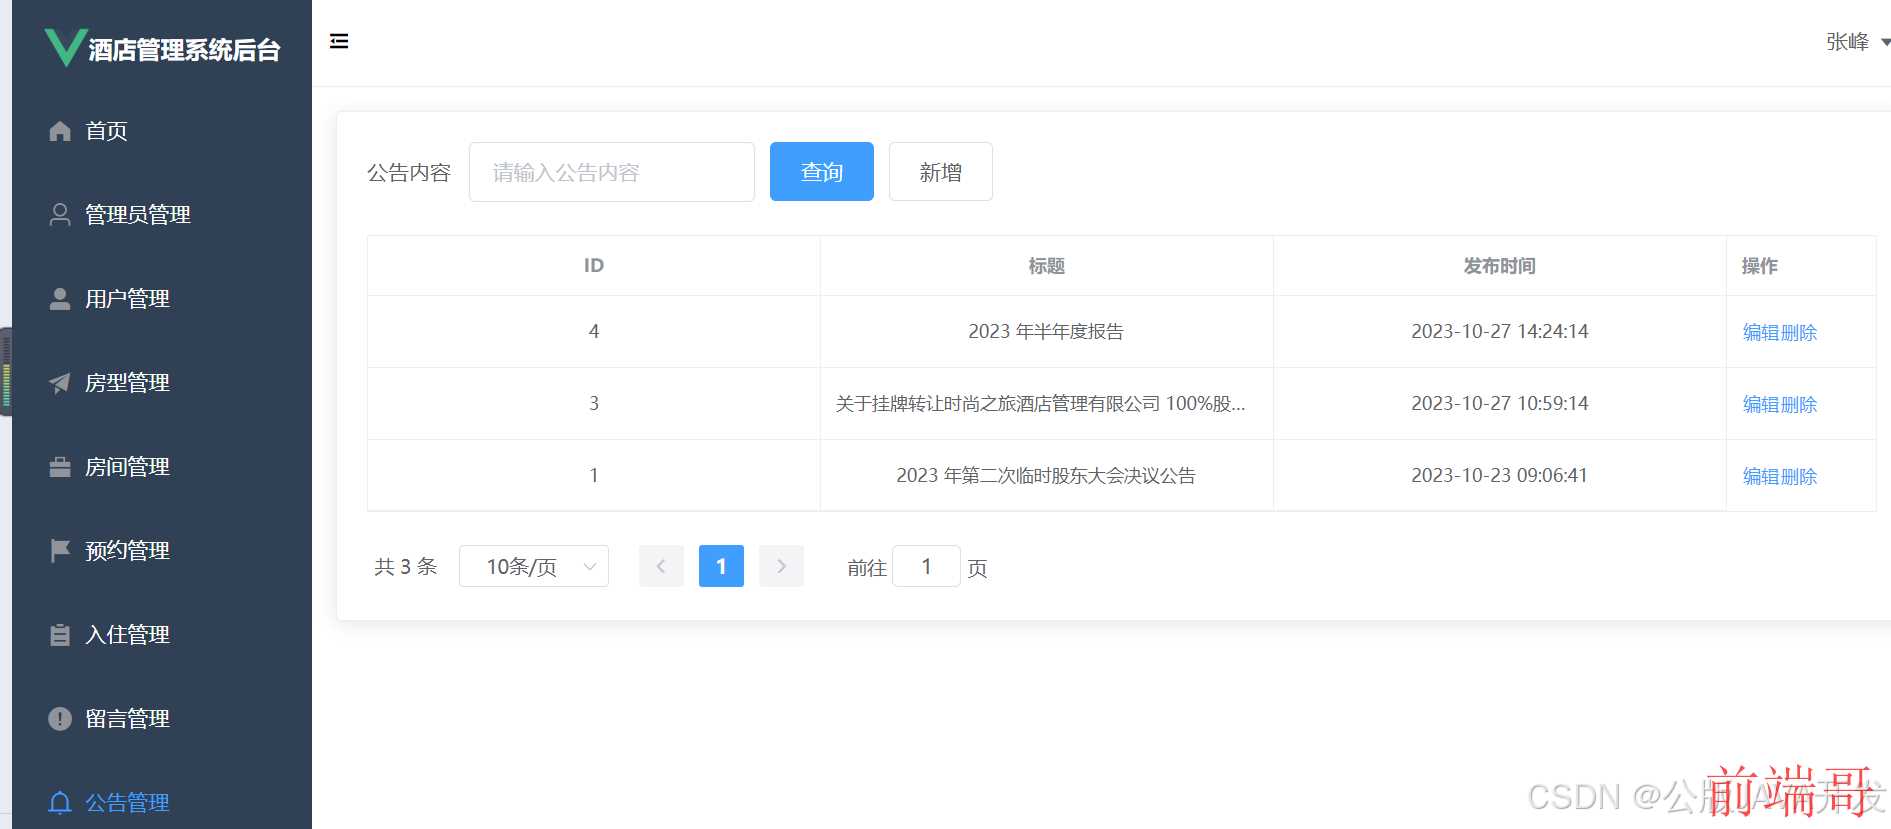The image size is (1891, 829).
Task: Click the person icon beside 用户管理
Action: (60, 299)
